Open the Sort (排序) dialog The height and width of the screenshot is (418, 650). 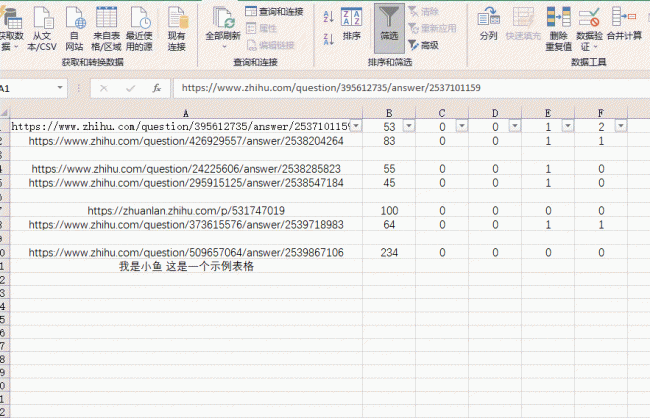pyautogui.click(x=352, y=24)
